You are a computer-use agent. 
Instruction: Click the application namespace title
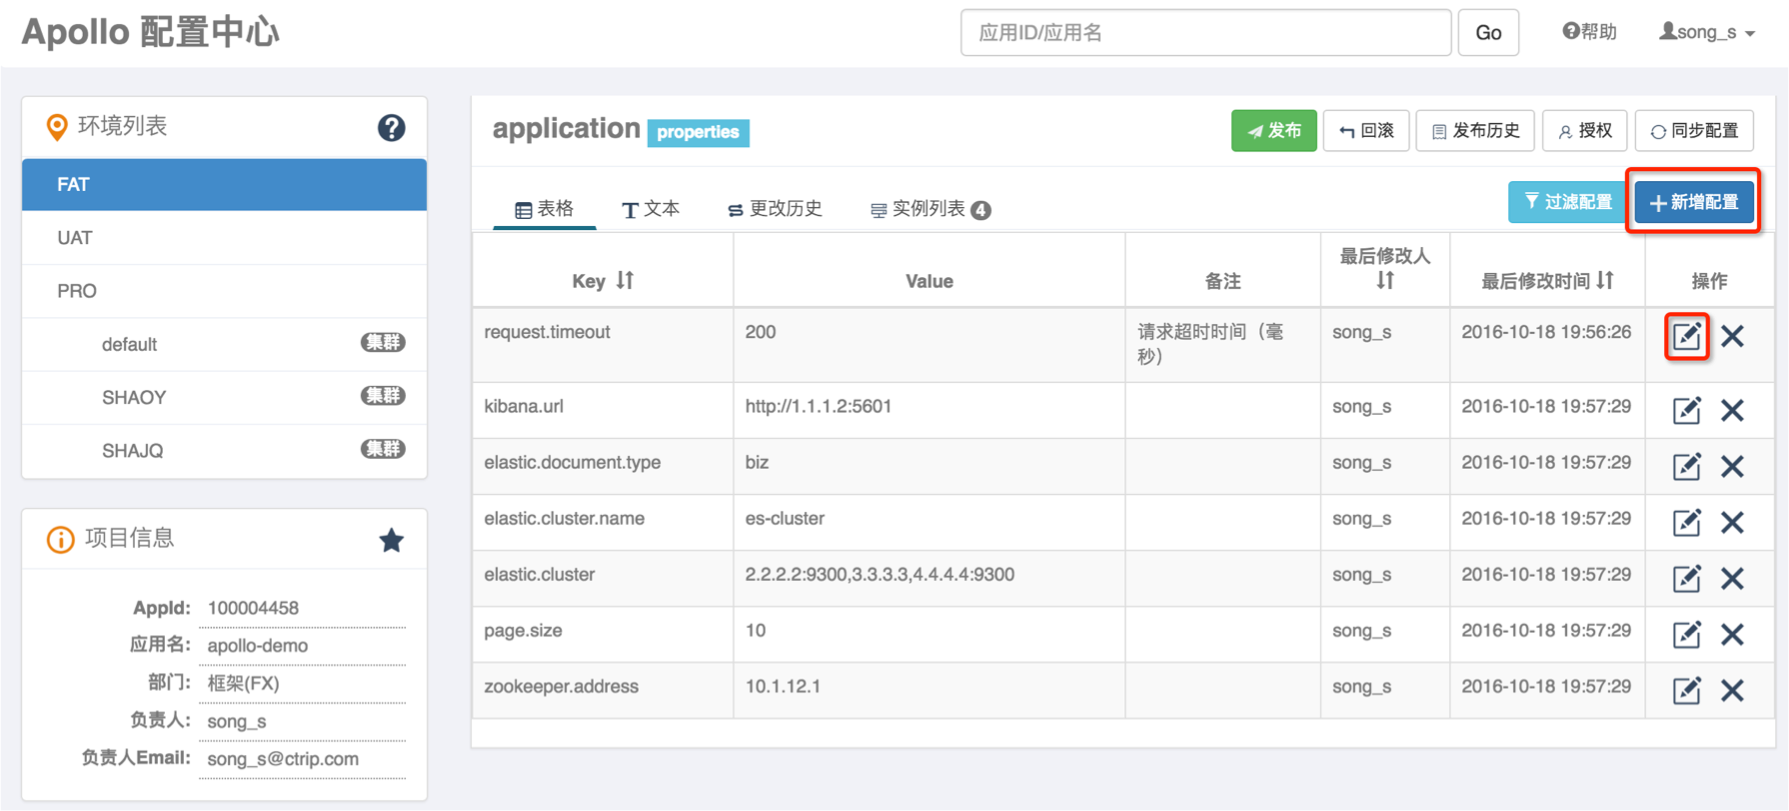pos(566,128)
